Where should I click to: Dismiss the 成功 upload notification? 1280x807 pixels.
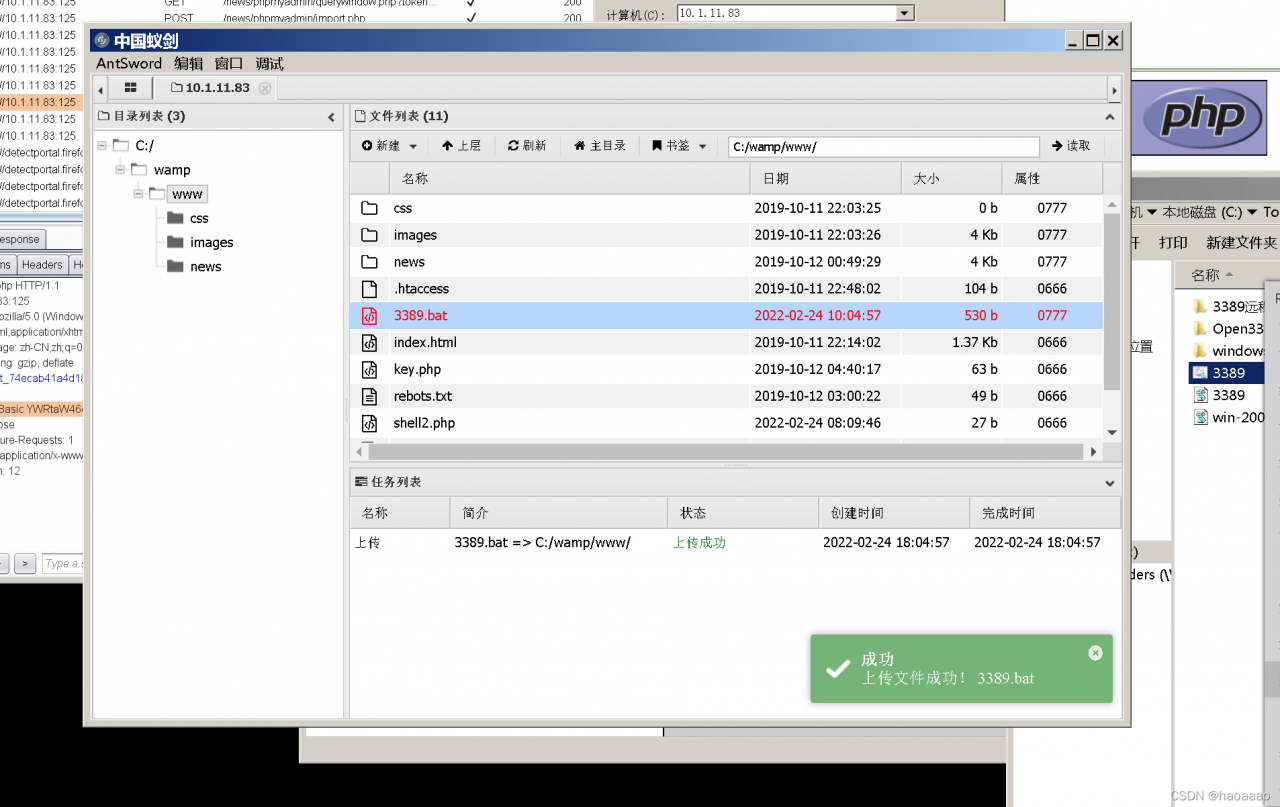pos(1095,653)
